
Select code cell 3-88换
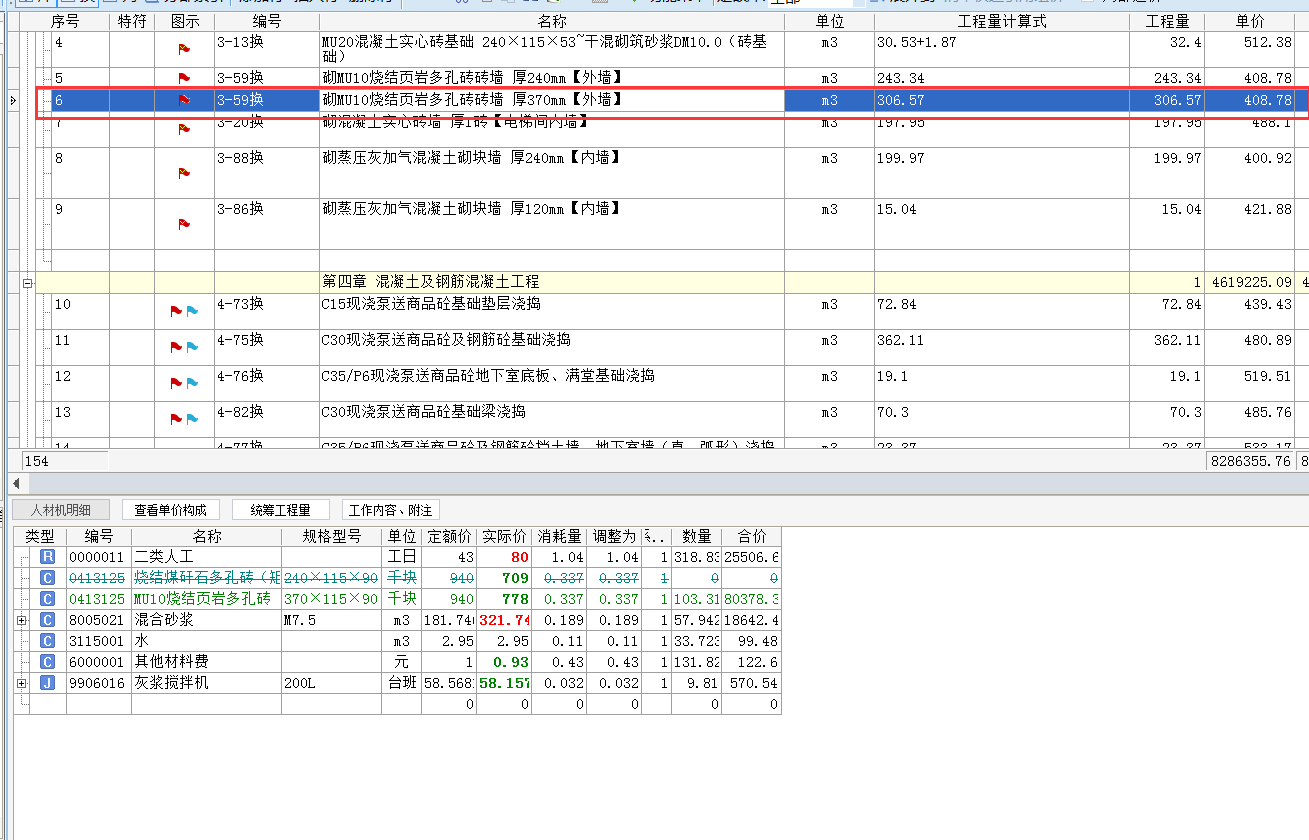click(267, 173)
